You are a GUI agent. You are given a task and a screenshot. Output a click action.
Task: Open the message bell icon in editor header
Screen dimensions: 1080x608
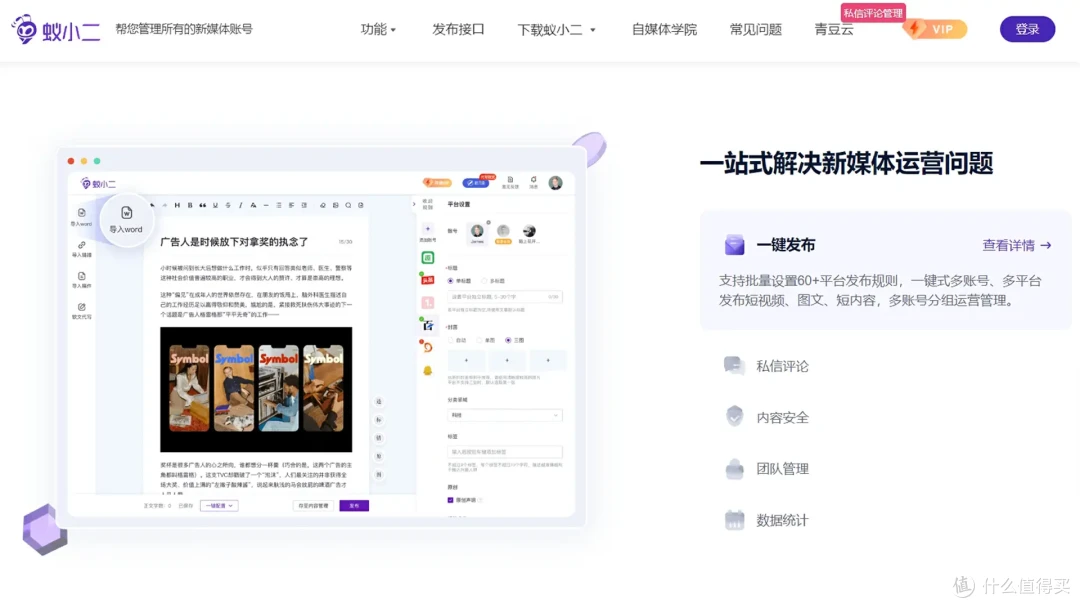(533, 180)
